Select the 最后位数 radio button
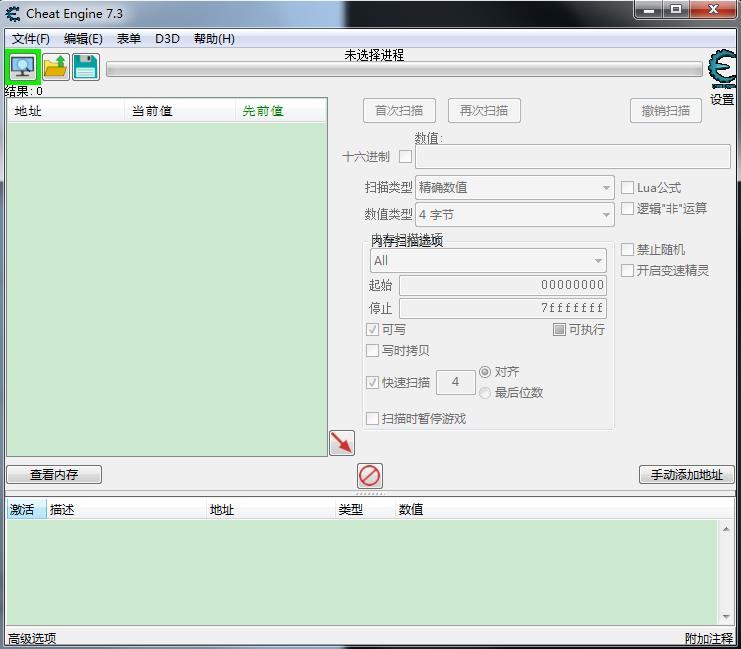 [x=485, y=393]
